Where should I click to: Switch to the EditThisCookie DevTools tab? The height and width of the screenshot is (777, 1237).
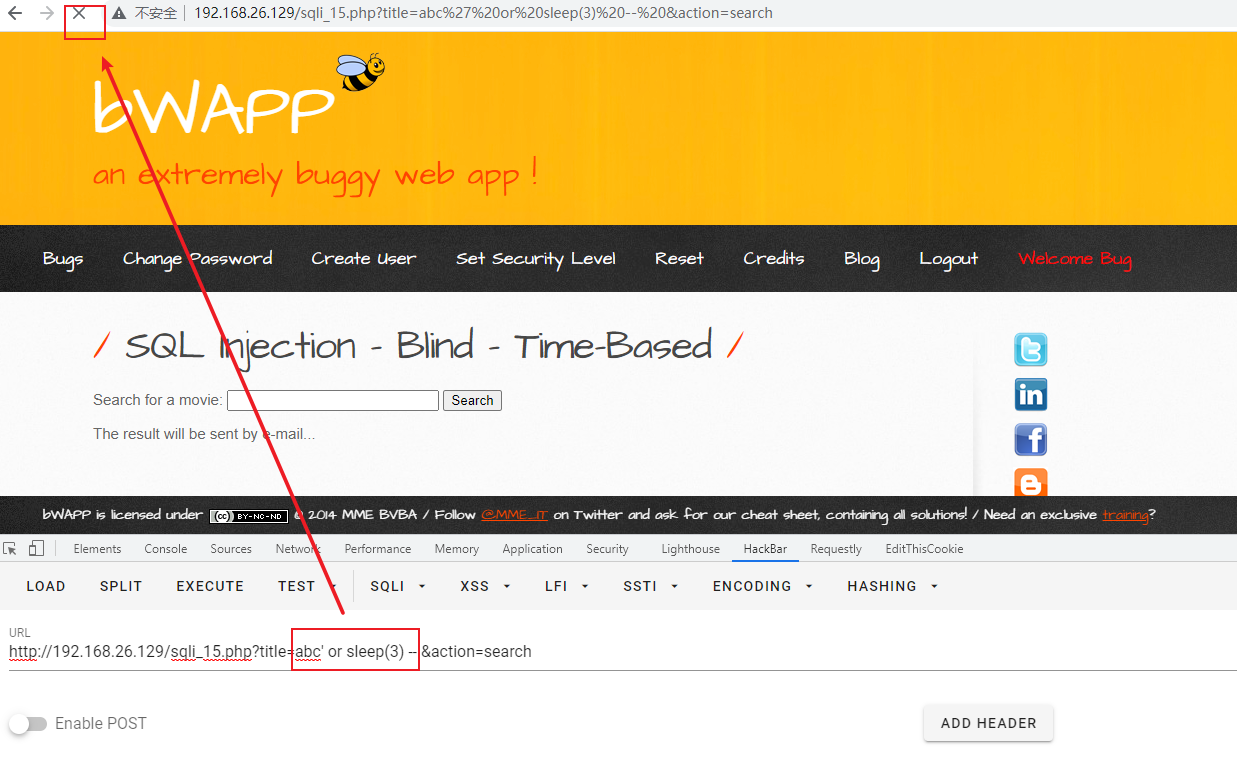coord(924,549)
